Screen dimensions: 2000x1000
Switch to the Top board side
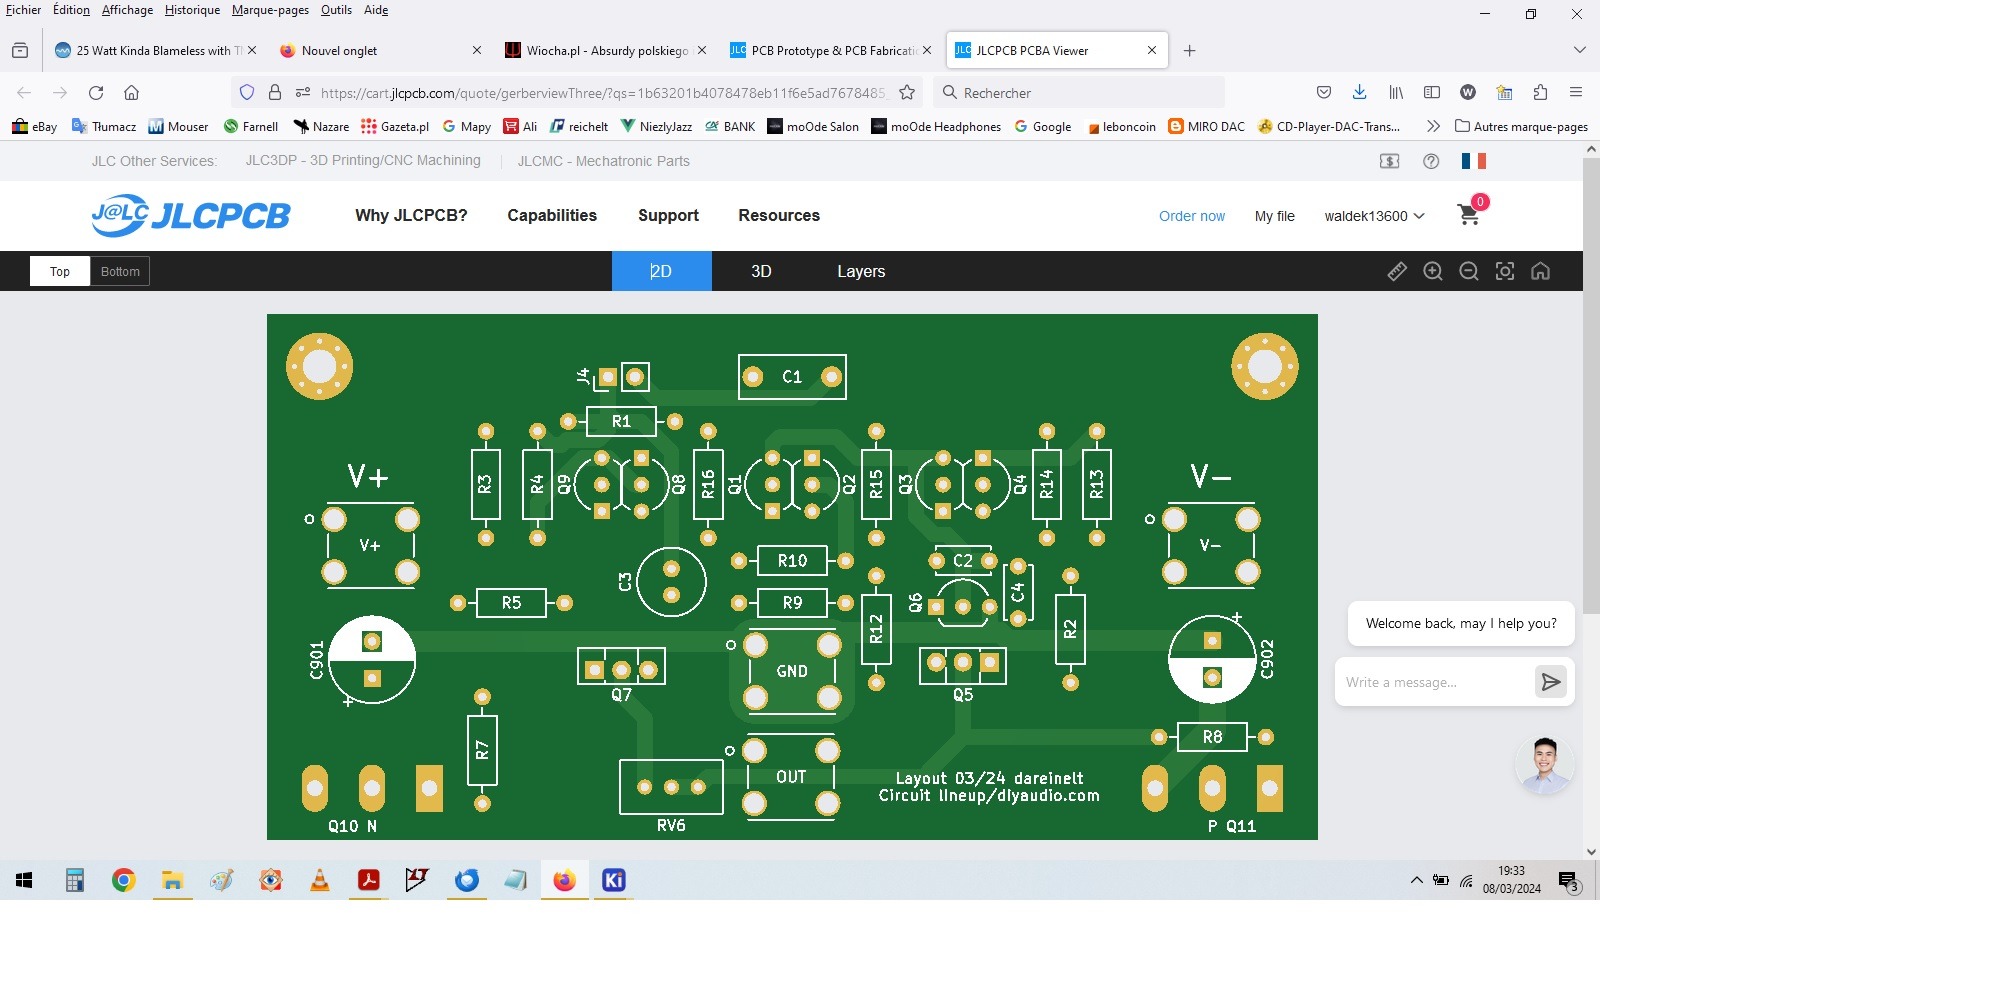pos(60,271)
